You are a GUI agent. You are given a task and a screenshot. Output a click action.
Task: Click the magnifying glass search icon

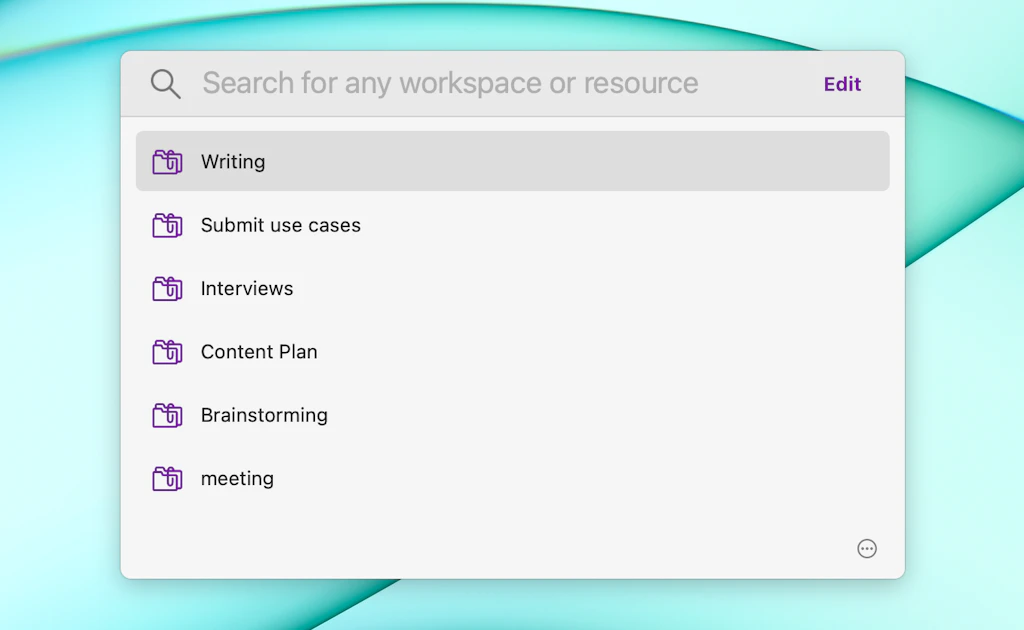click(166, 84)
